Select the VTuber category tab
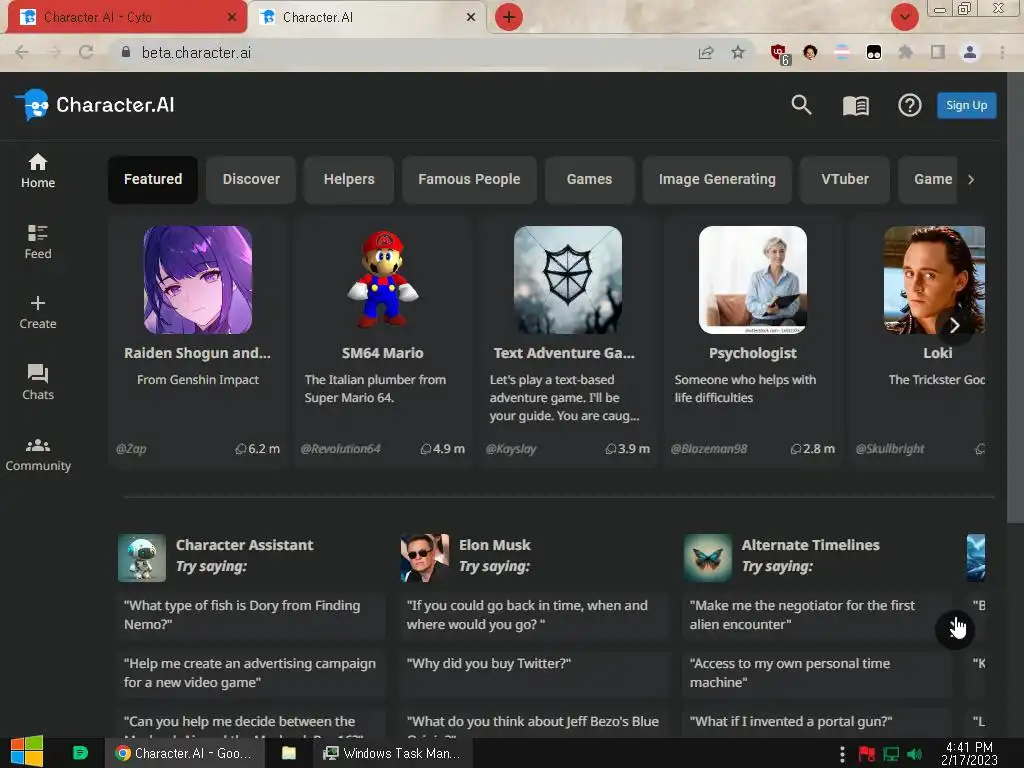The height and width of the screenshot is (768, 1024). pyautogui.click(x=845, y=180)
